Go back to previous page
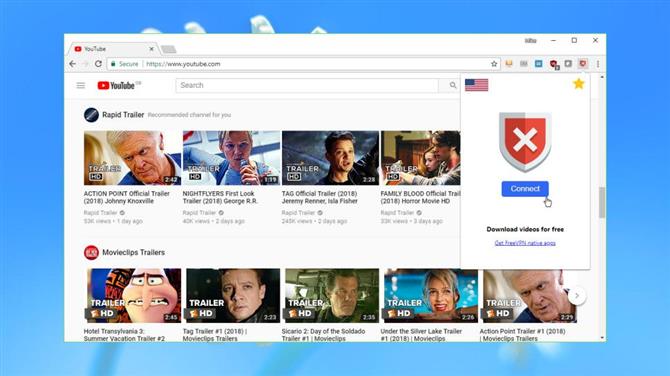 point(72,64)
